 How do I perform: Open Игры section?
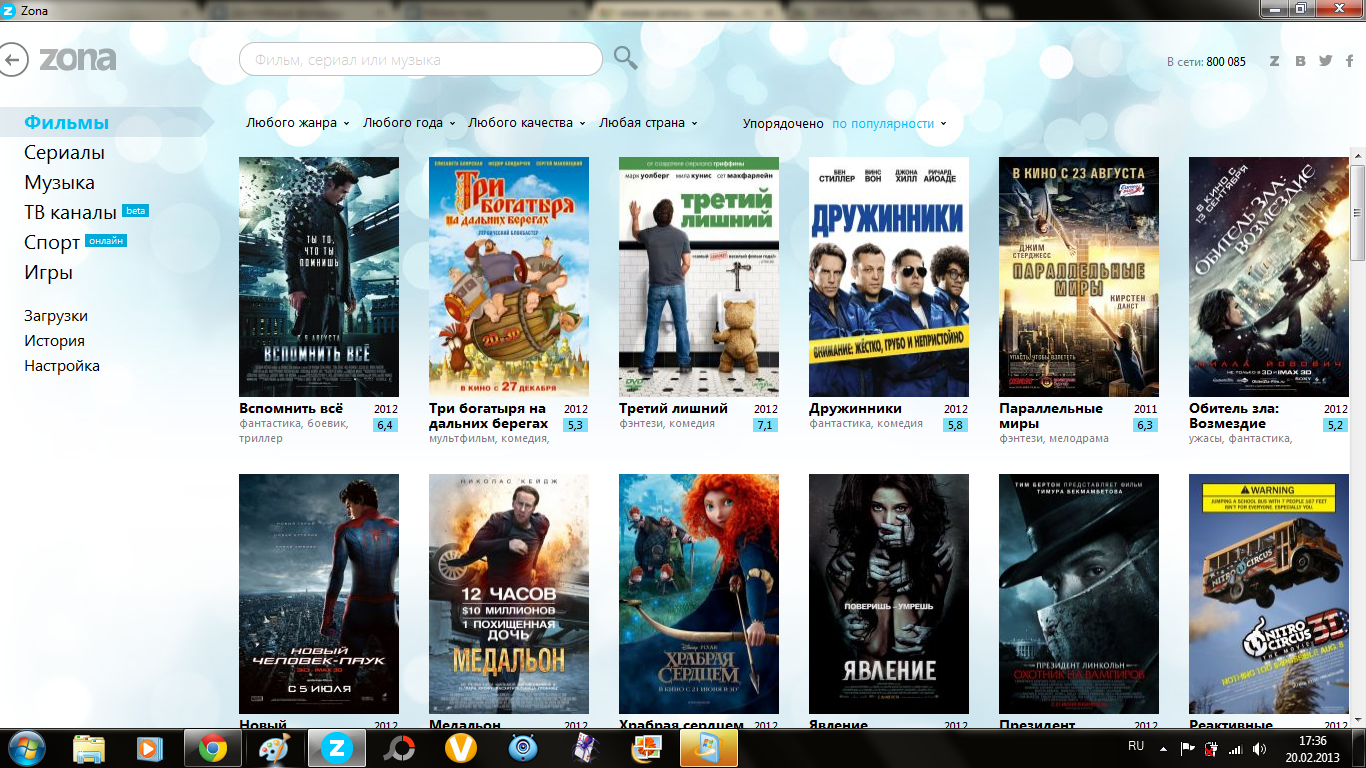click(49, 273)
